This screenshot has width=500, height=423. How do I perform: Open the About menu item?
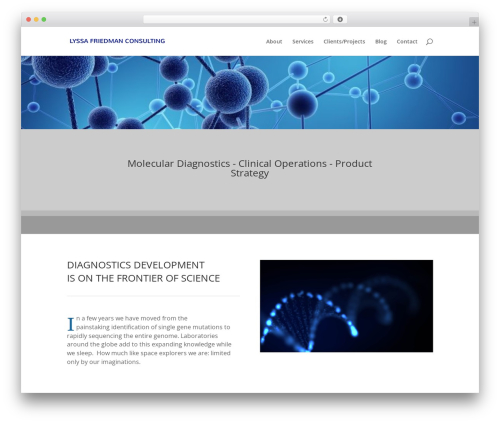tap(274, 41)
